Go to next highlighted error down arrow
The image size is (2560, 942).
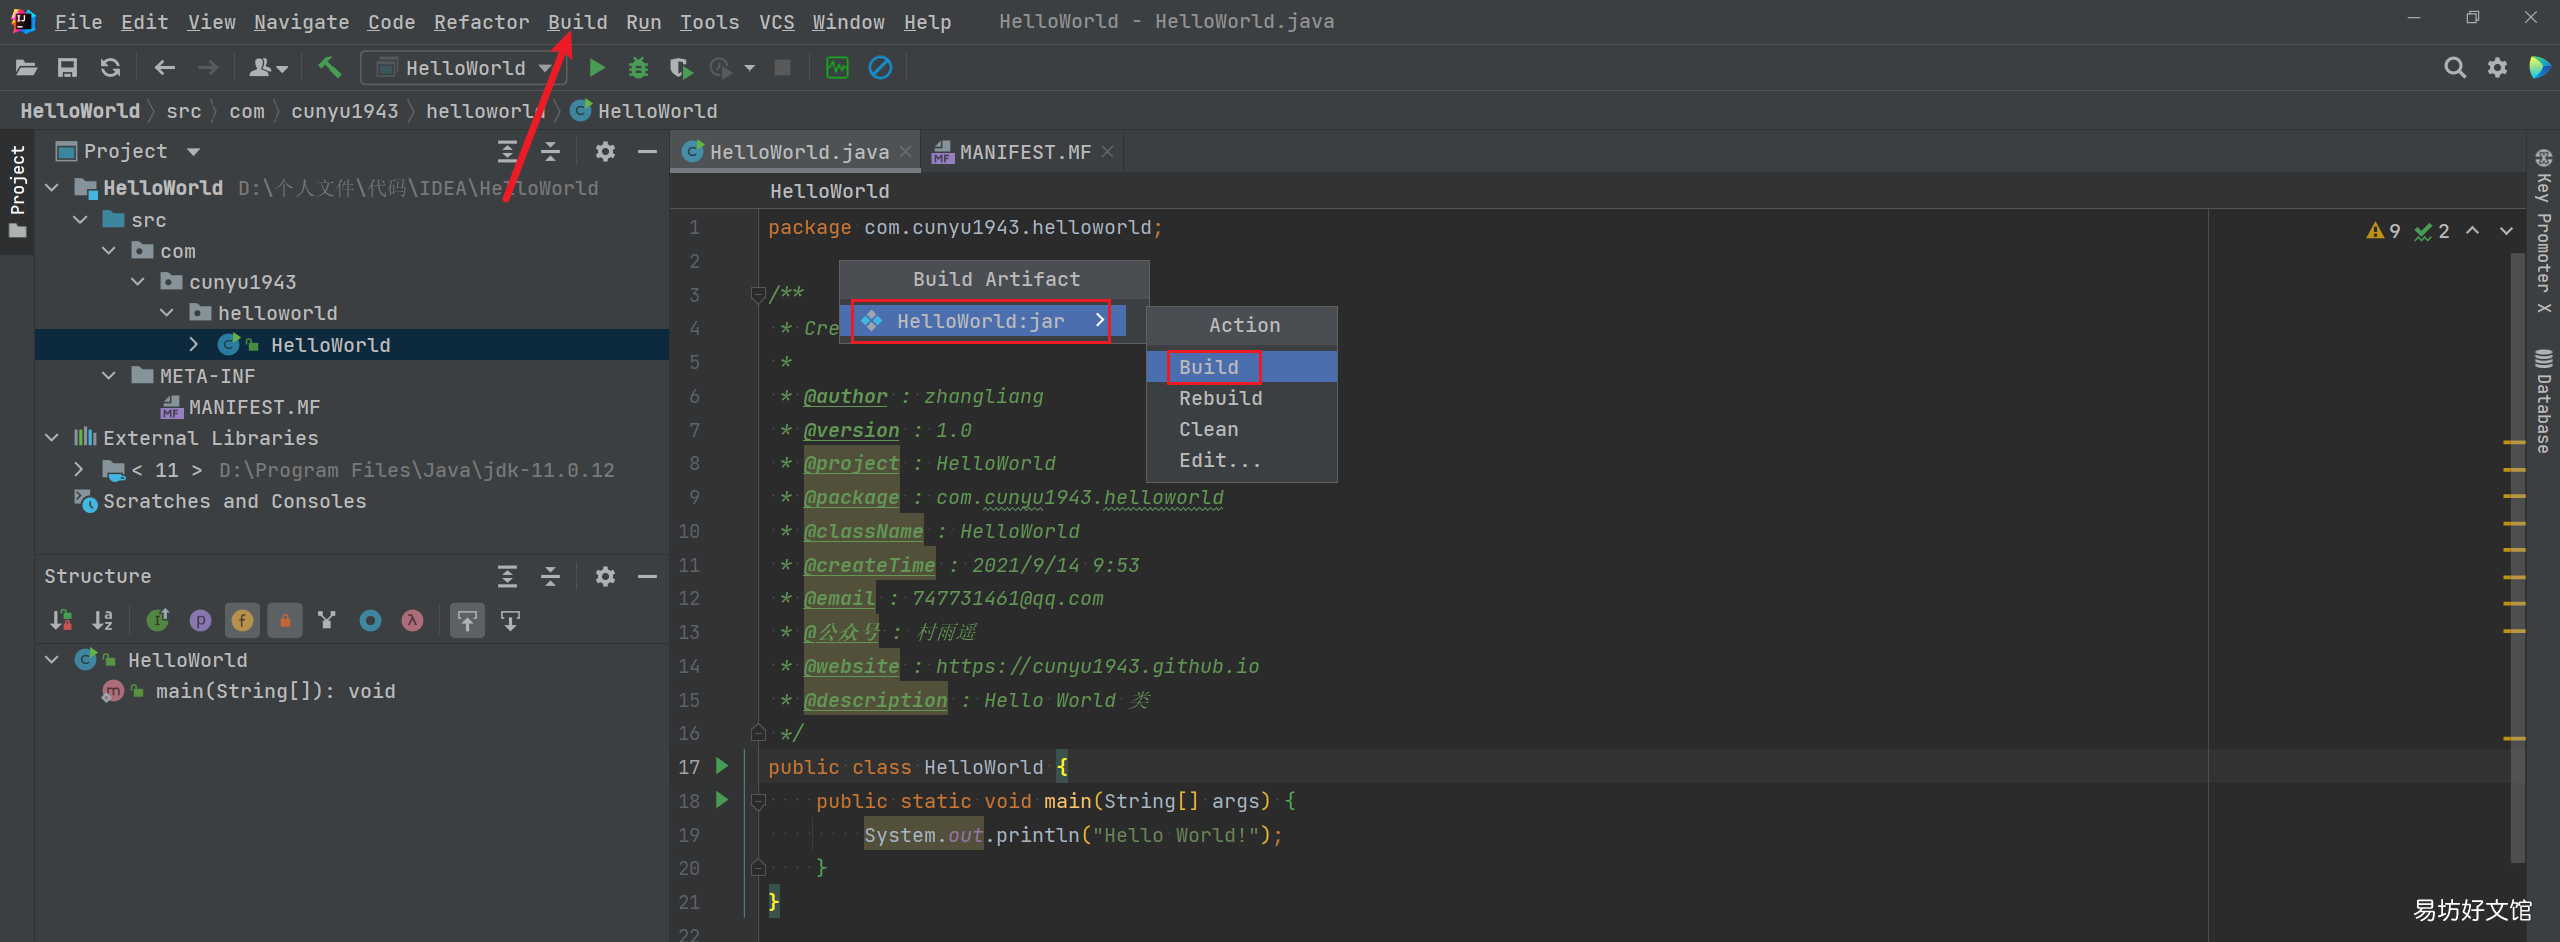coord(2506,231)
